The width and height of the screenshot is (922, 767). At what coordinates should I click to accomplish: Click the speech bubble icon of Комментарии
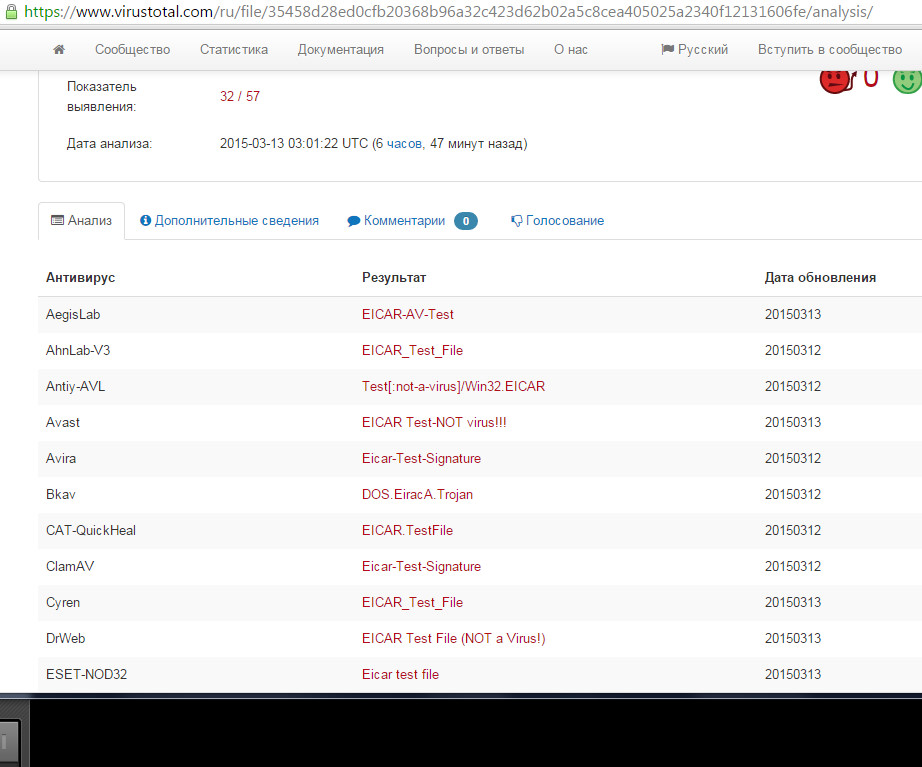353,221
